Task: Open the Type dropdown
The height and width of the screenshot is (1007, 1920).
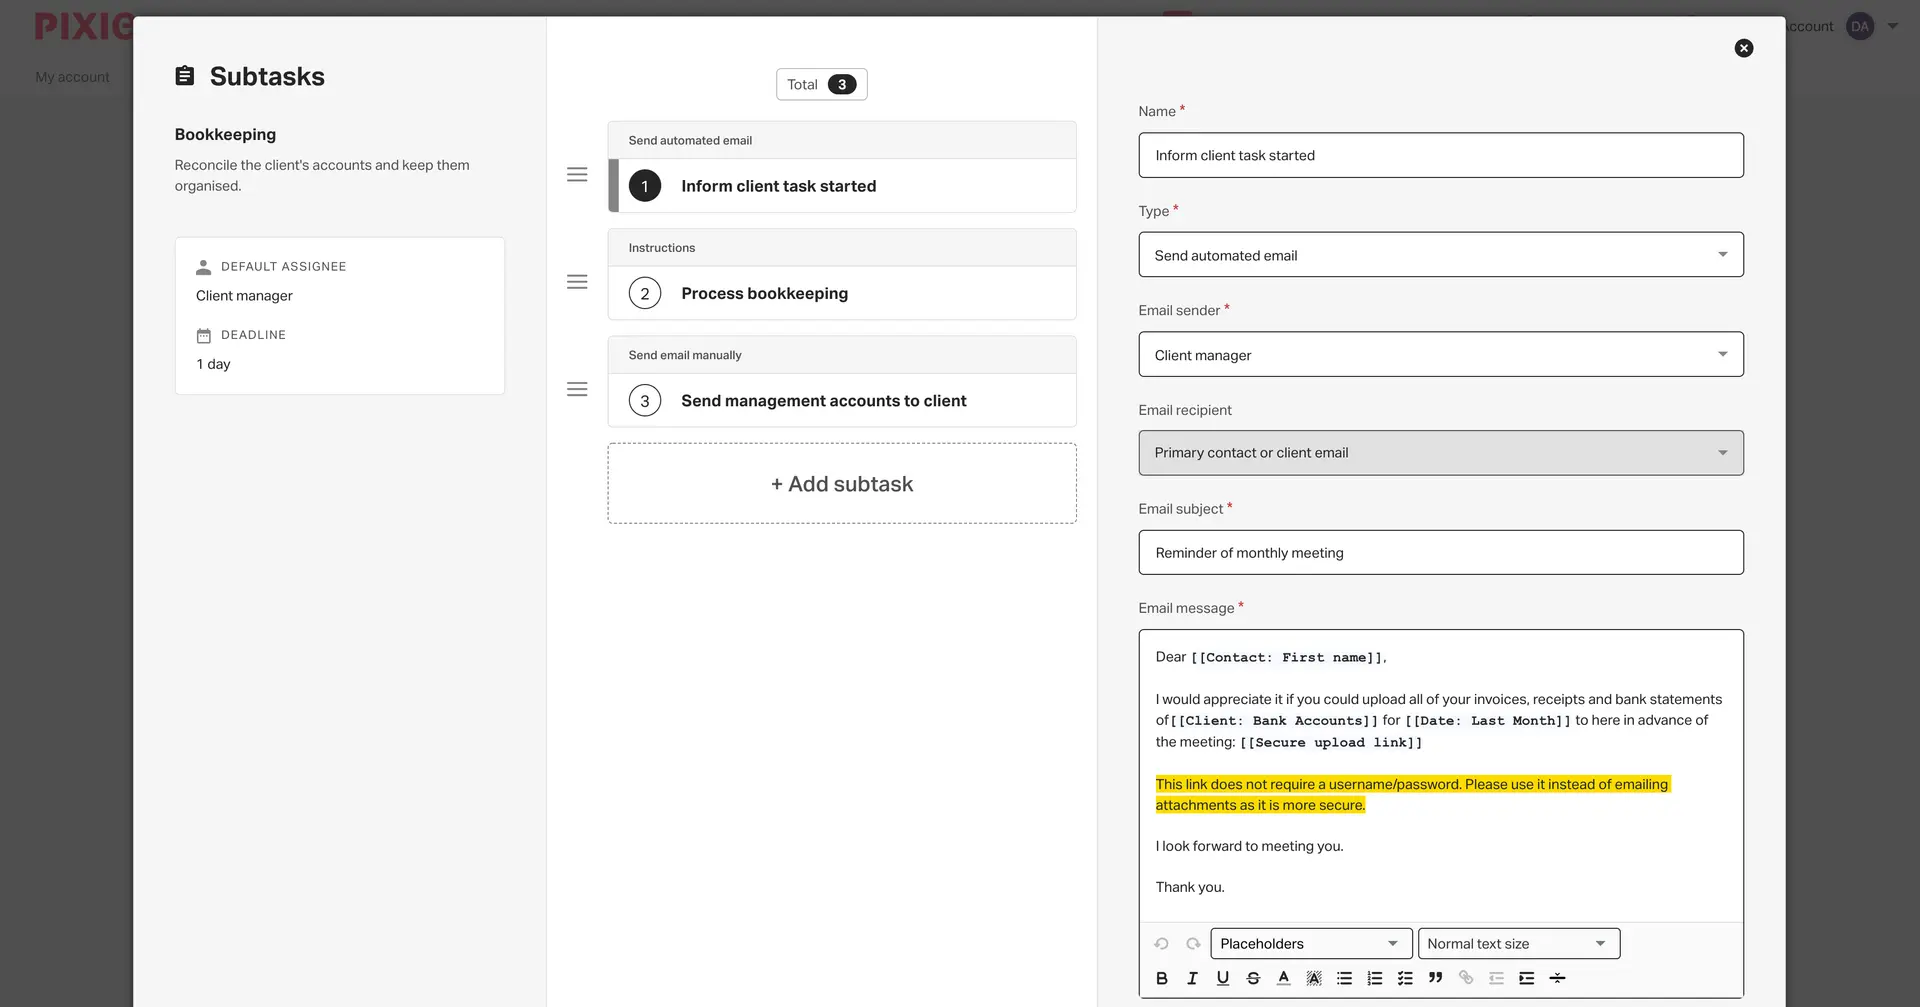Action: 1440,255
